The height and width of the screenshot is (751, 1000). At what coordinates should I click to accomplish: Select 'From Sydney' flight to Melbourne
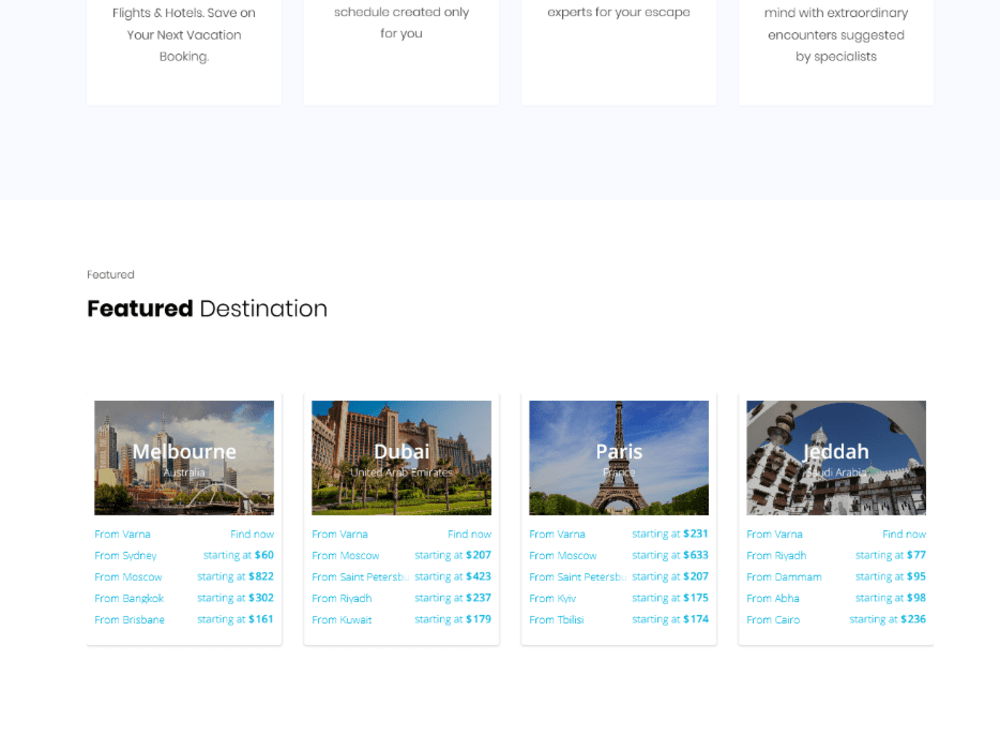[126, 555]
